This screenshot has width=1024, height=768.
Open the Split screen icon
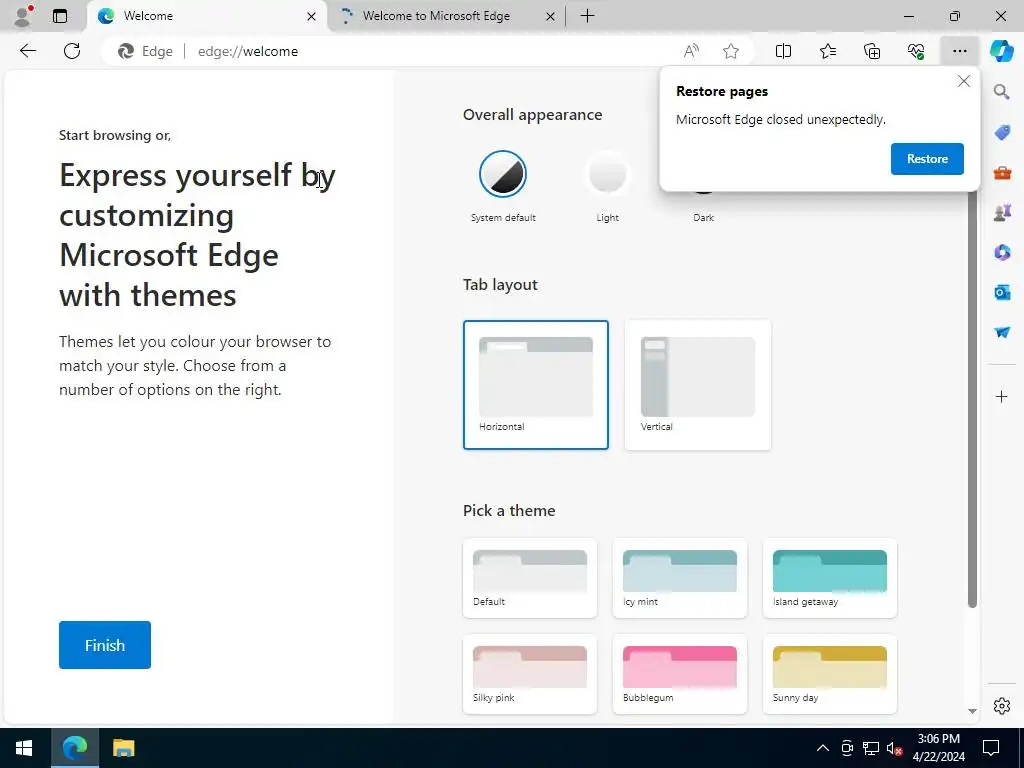pos(783,51)
